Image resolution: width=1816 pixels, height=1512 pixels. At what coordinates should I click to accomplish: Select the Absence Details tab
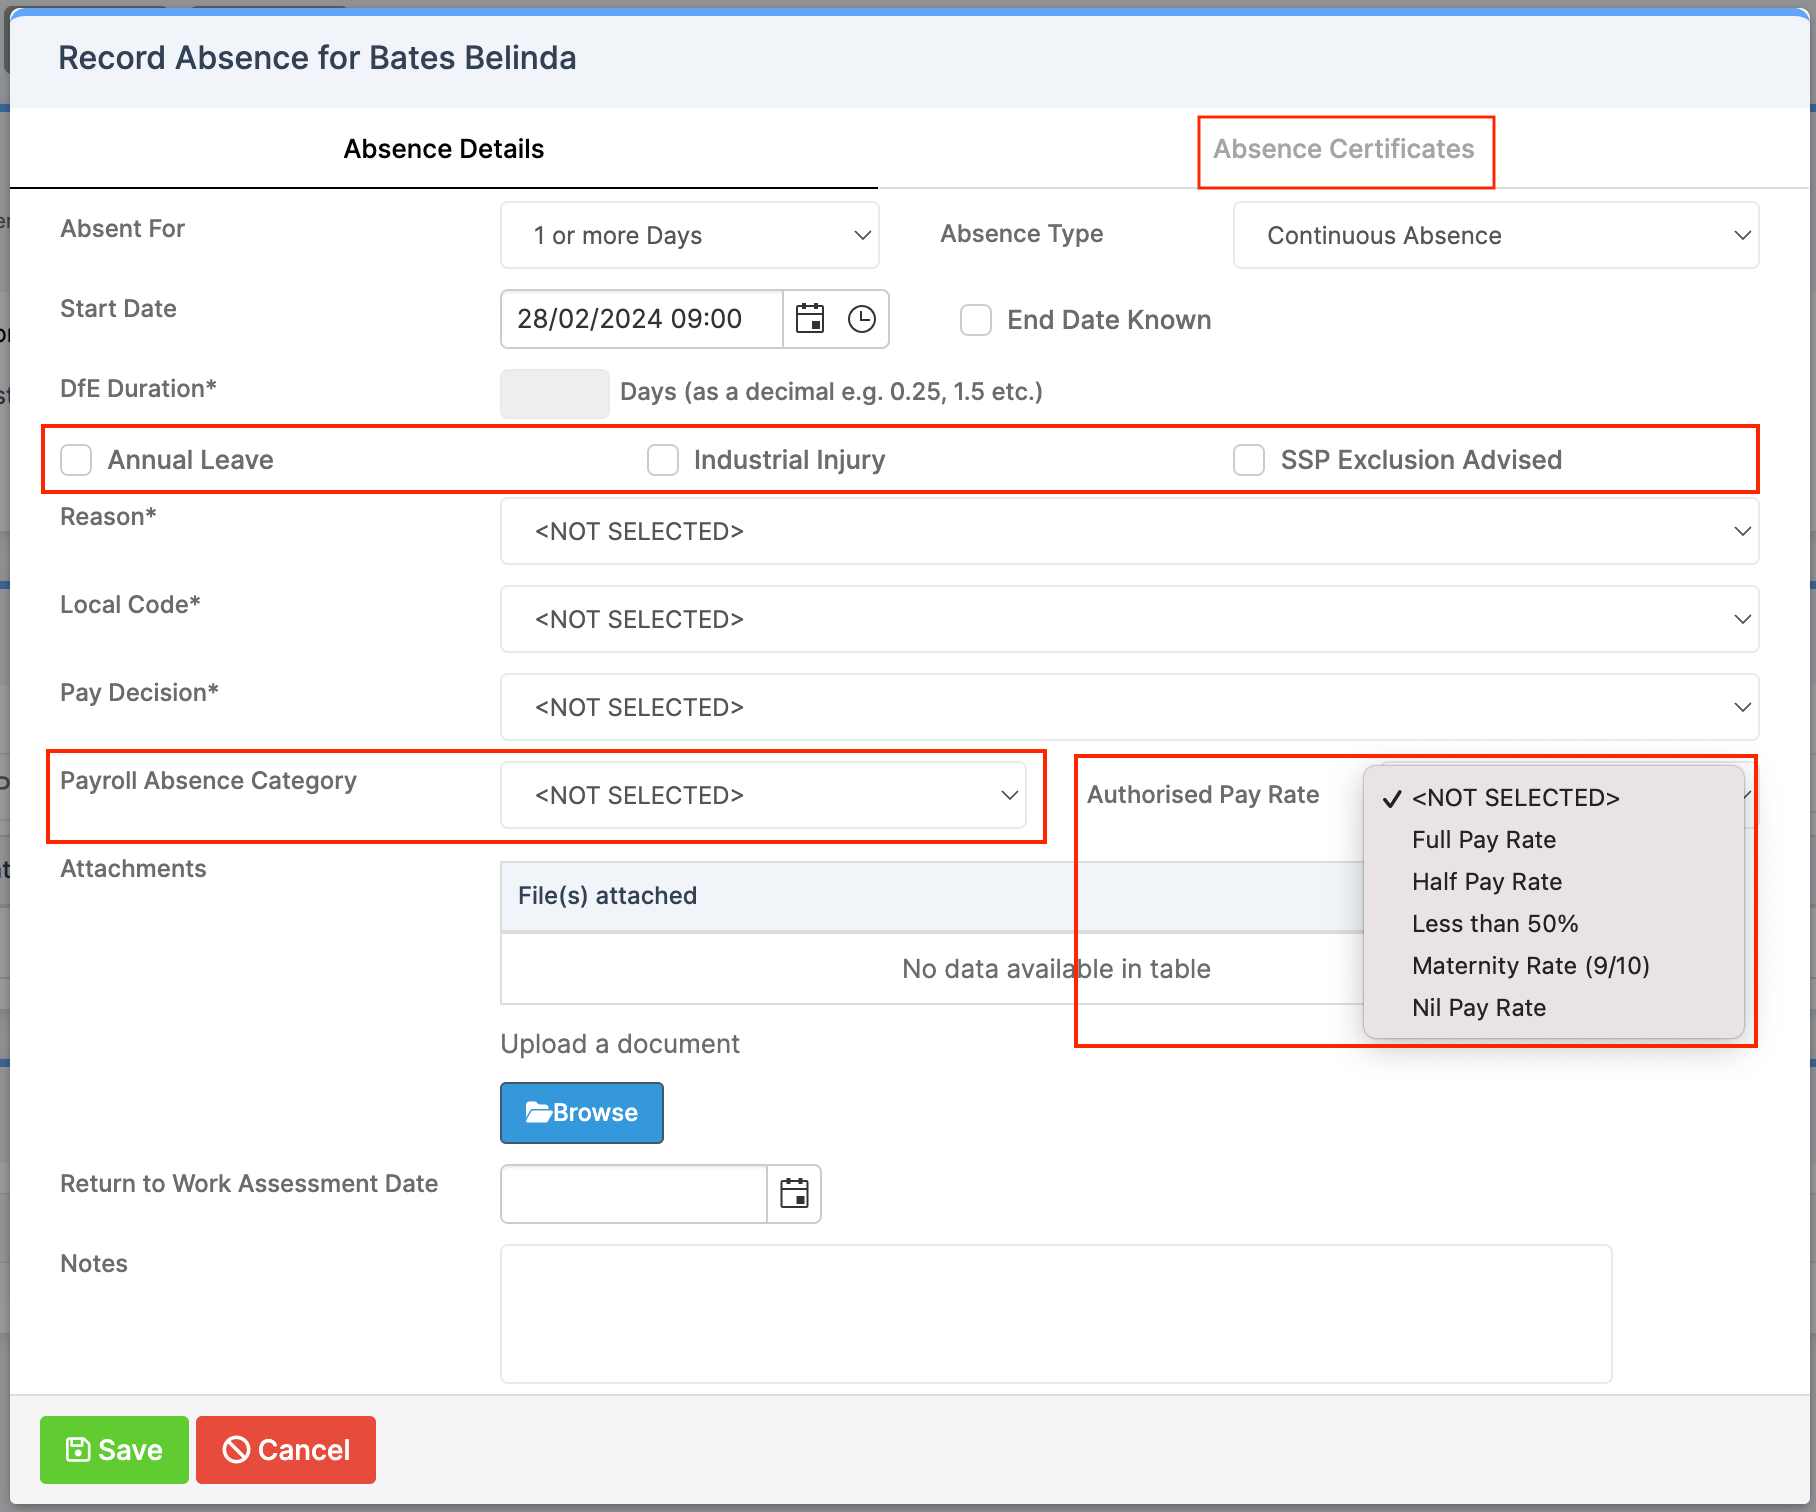coord(443,148)
